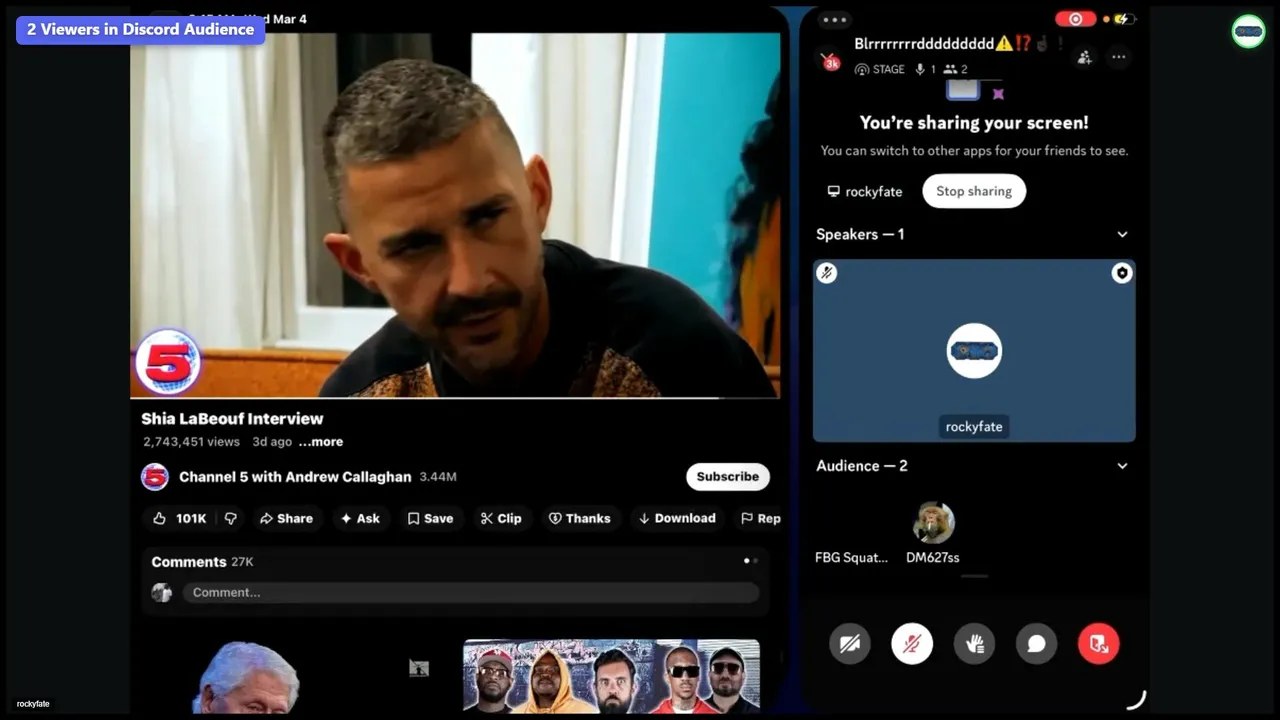
Task: Select the rockyfate screen share source
Action: pyautogui.click(x=865, y=191)
